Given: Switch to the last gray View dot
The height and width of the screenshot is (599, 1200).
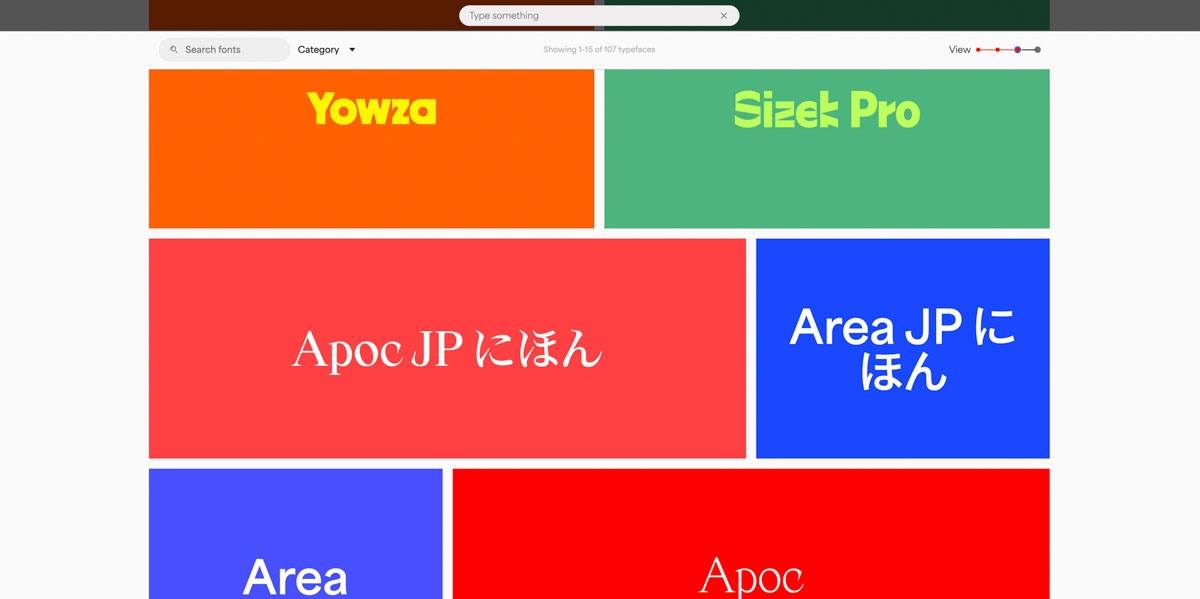Looking at the screenshot, I should 1037,50.
